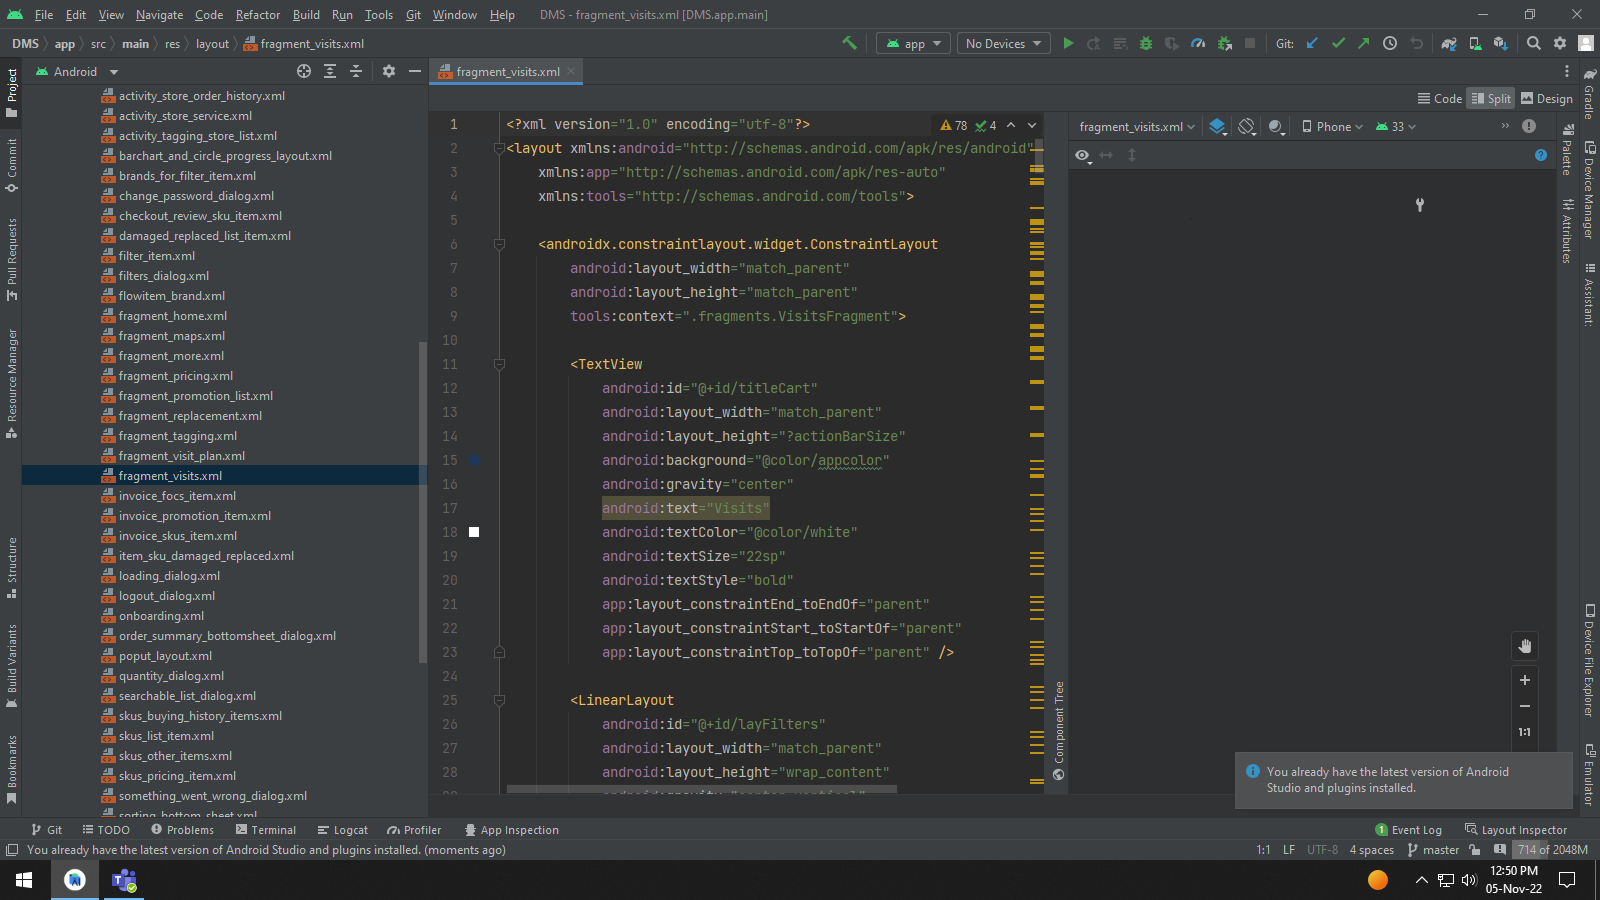Image resolution: width=1600 pixels, height=900 pixels.
Task: Open the Resource Manager panel in left sidebar
Action: 11,390
